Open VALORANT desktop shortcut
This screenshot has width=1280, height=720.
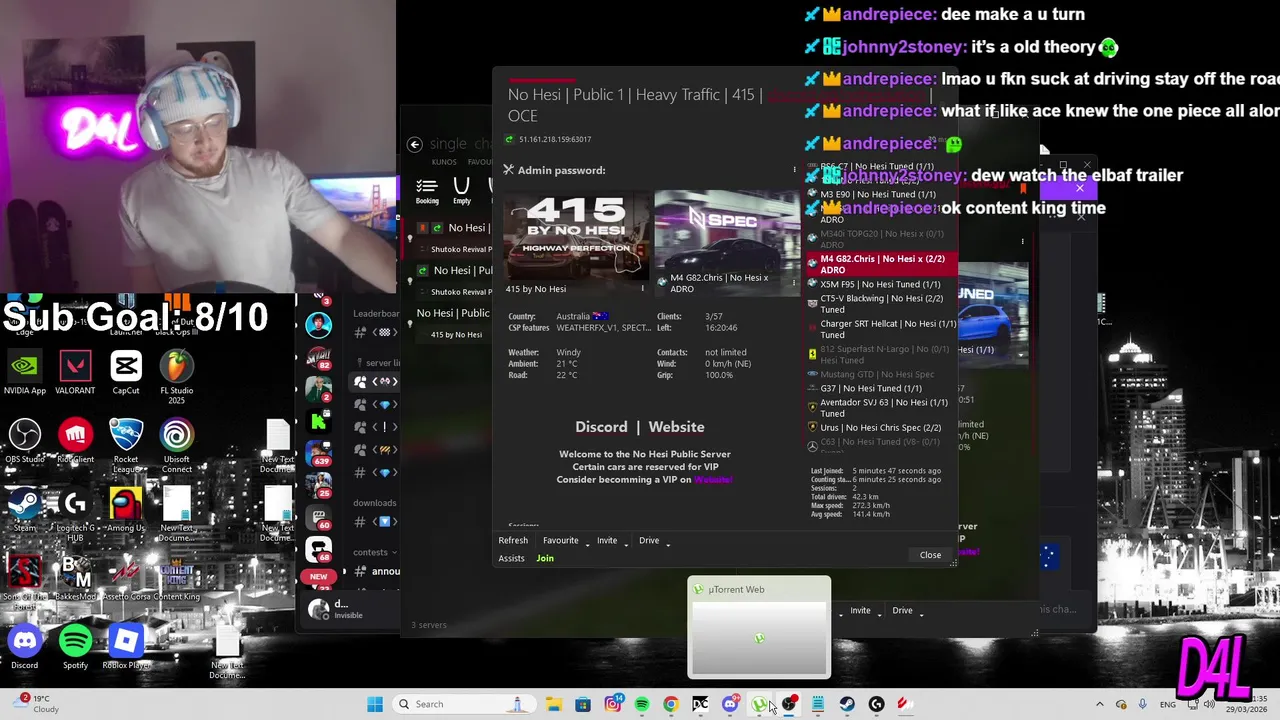(75, 373)
